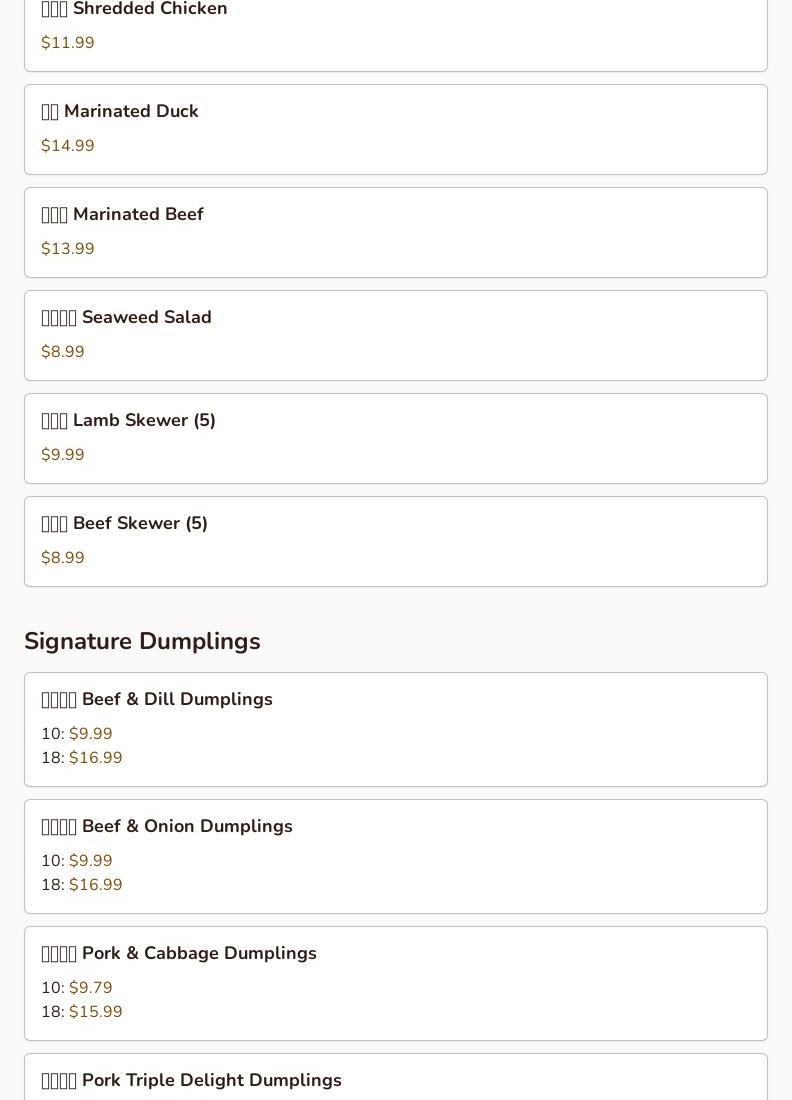Click the Beef Skewer $8.99 price
This screenshot has width=792, height=1100.
click(x=62, y=558)
